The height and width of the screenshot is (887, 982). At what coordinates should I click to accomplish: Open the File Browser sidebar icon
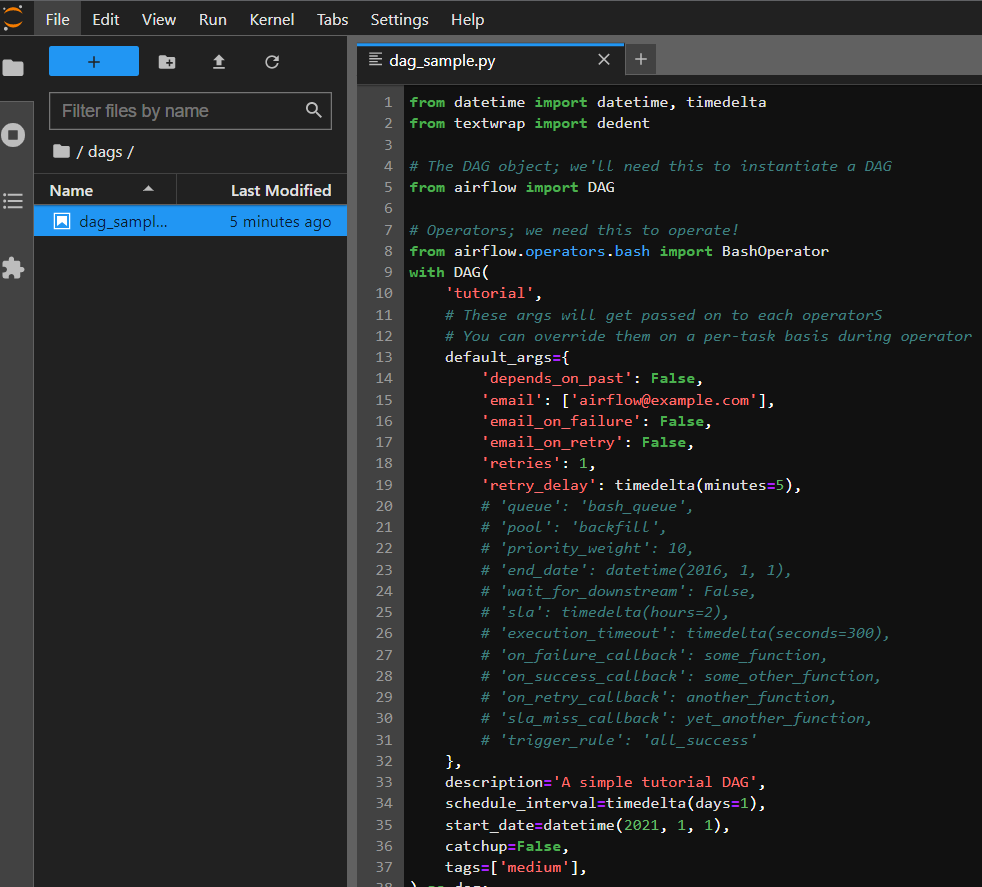pyautogui.click(x=13, y=68)
